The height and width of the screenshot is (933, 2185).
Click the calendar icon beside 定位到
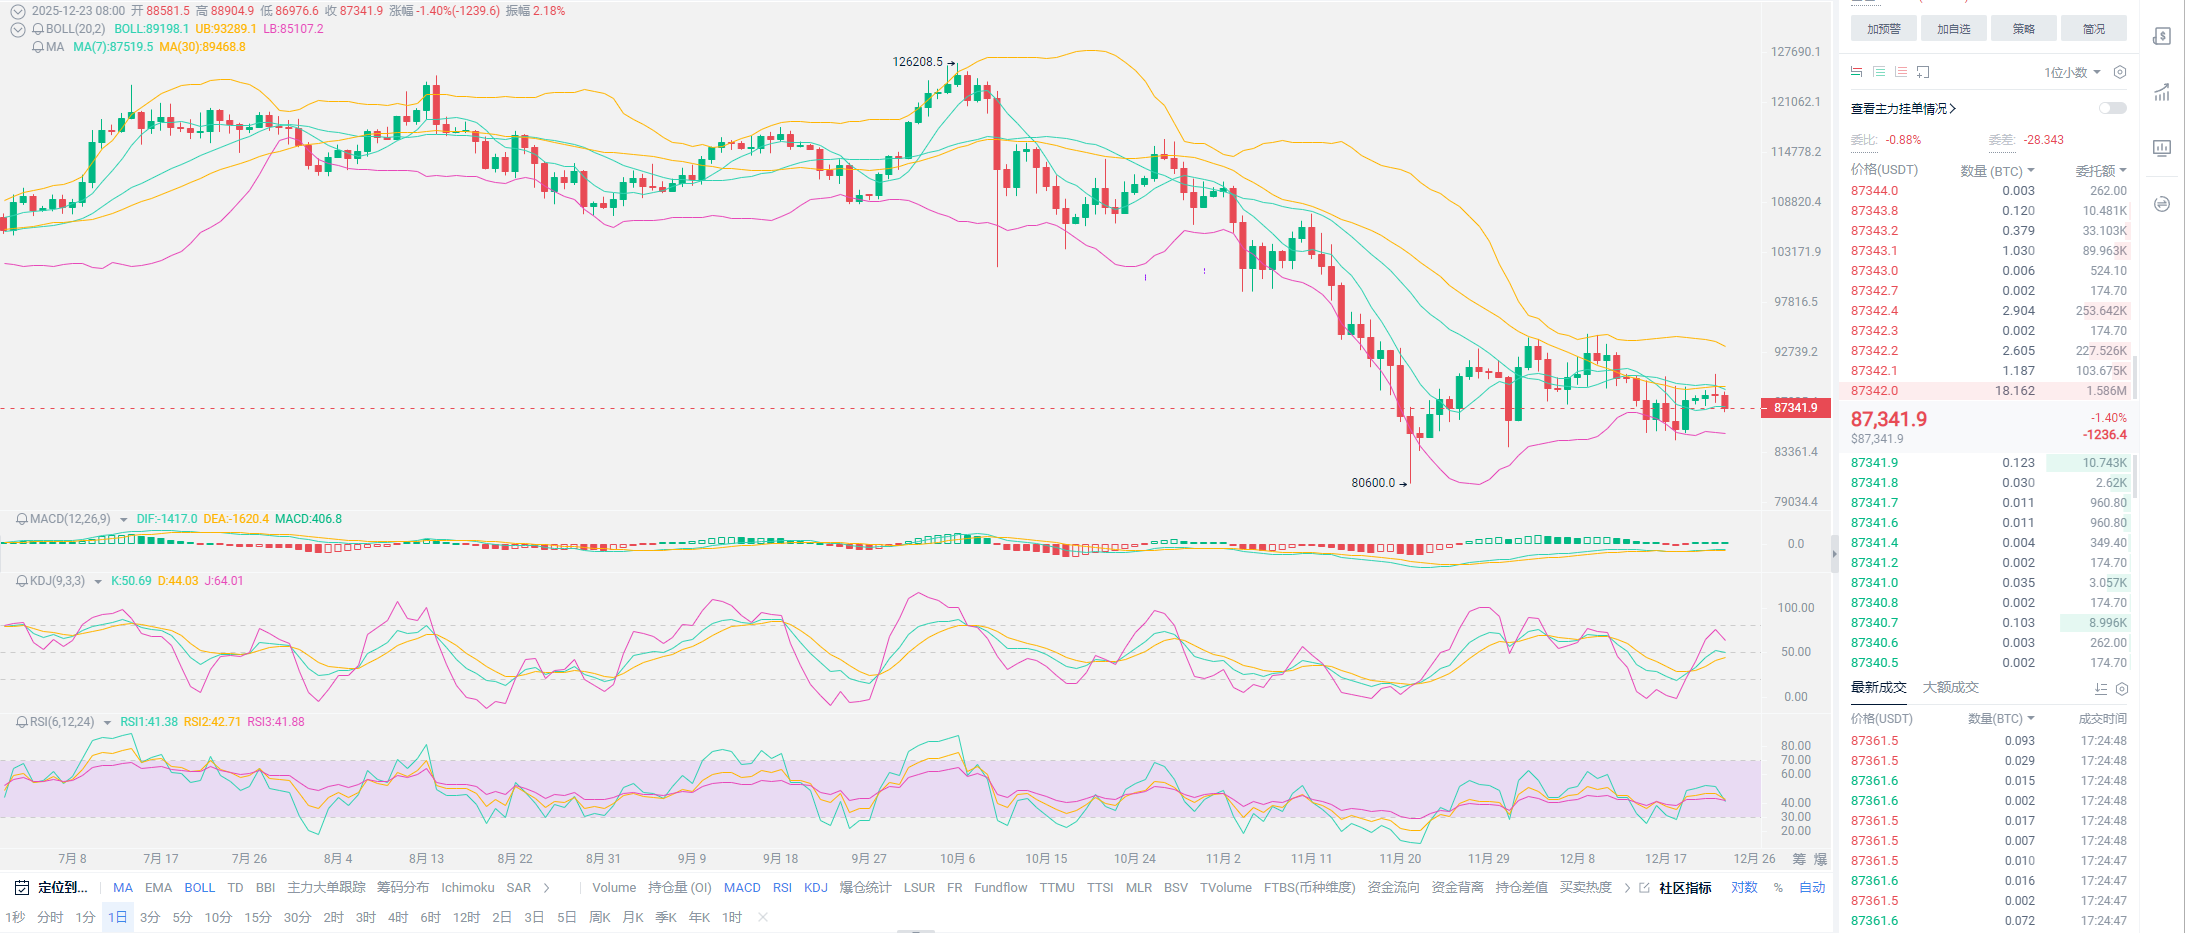click(x=21, y=887)
